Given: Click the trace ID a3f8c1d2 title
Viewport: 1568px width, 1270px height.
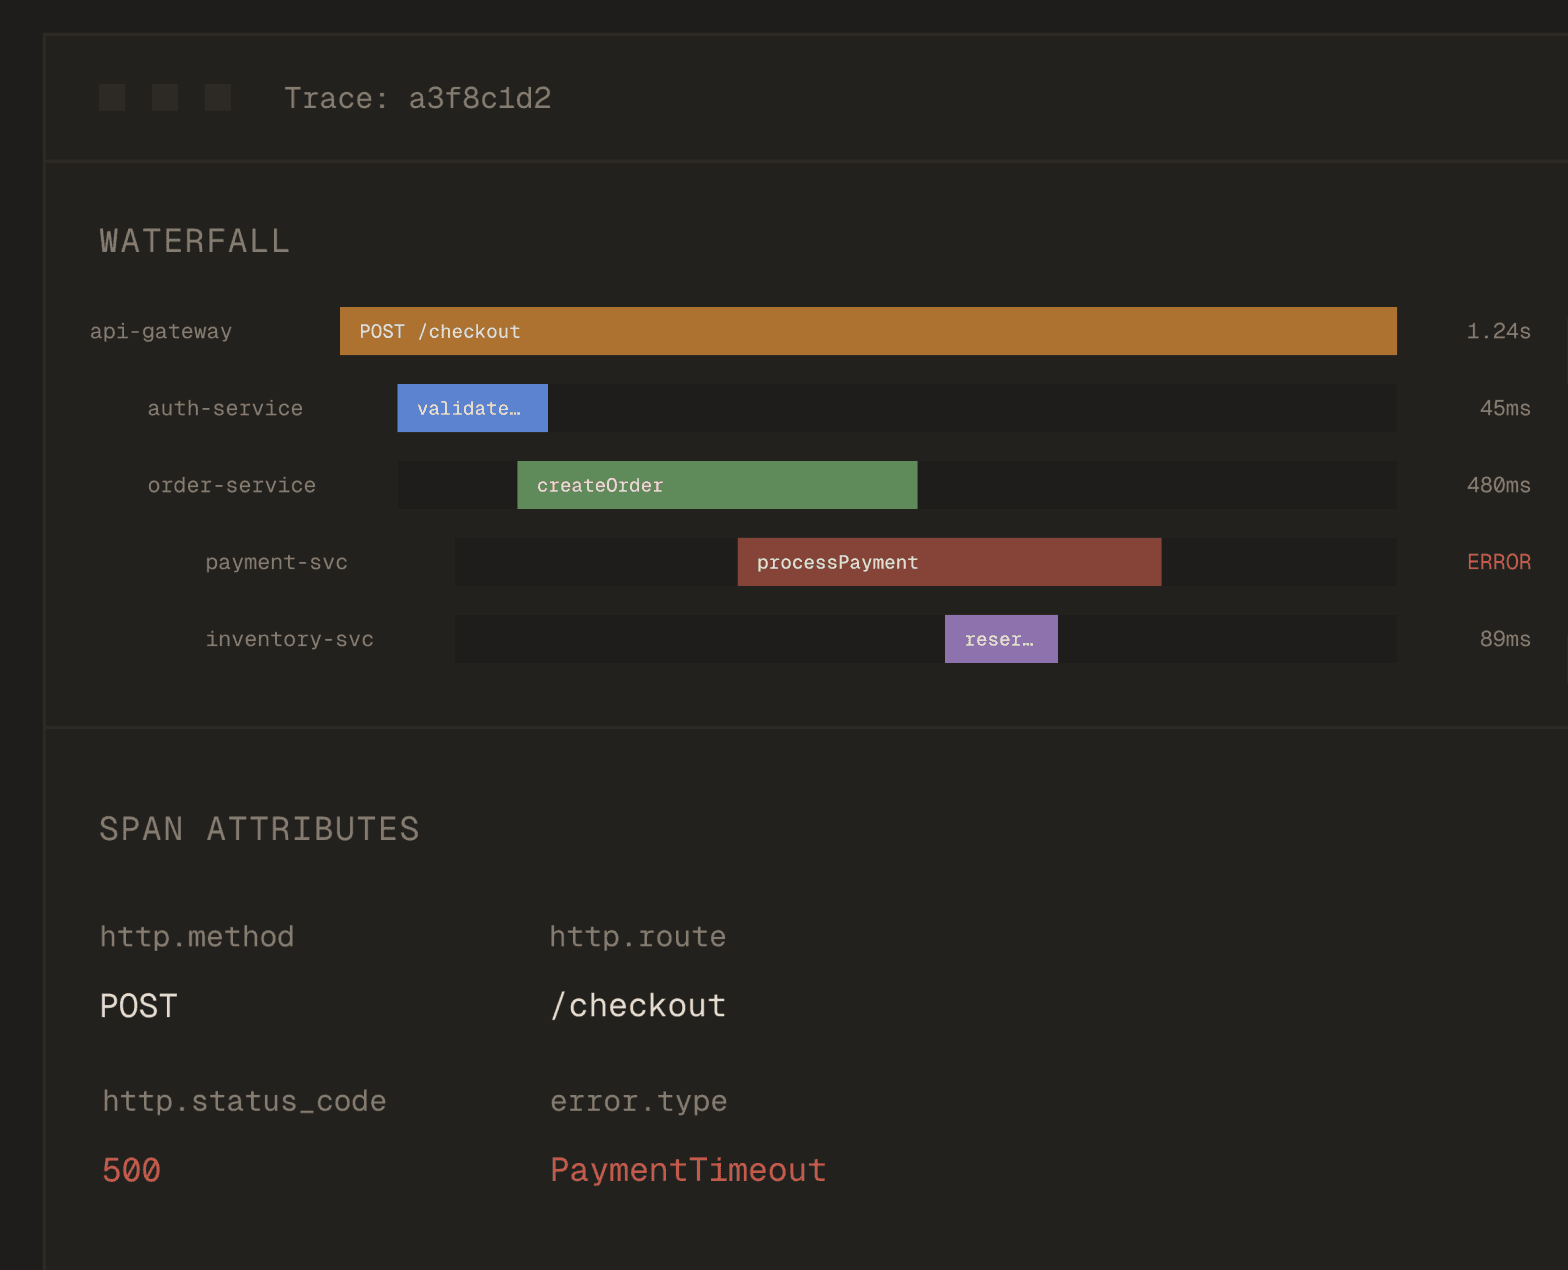Looking at the screenshot, I should (x=417, y=98).
